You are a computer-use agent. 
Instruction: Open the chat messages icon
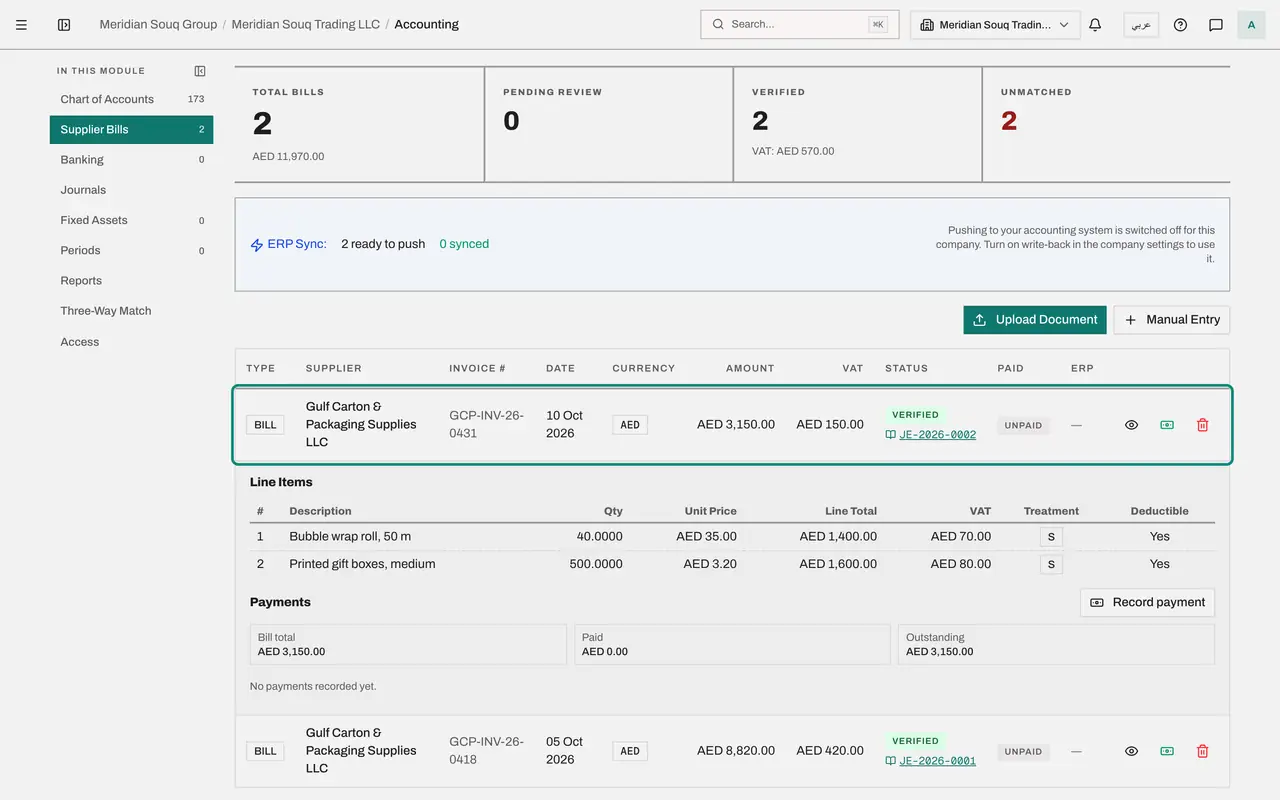[x=1216, y=24]
